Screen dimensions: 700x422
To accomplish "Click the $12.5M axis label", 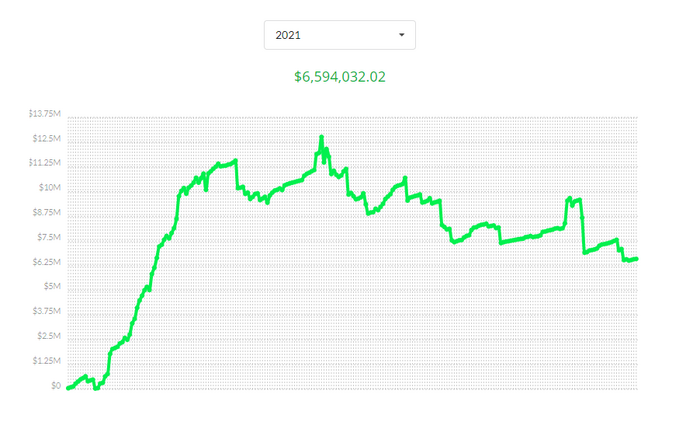I will 46,138.
